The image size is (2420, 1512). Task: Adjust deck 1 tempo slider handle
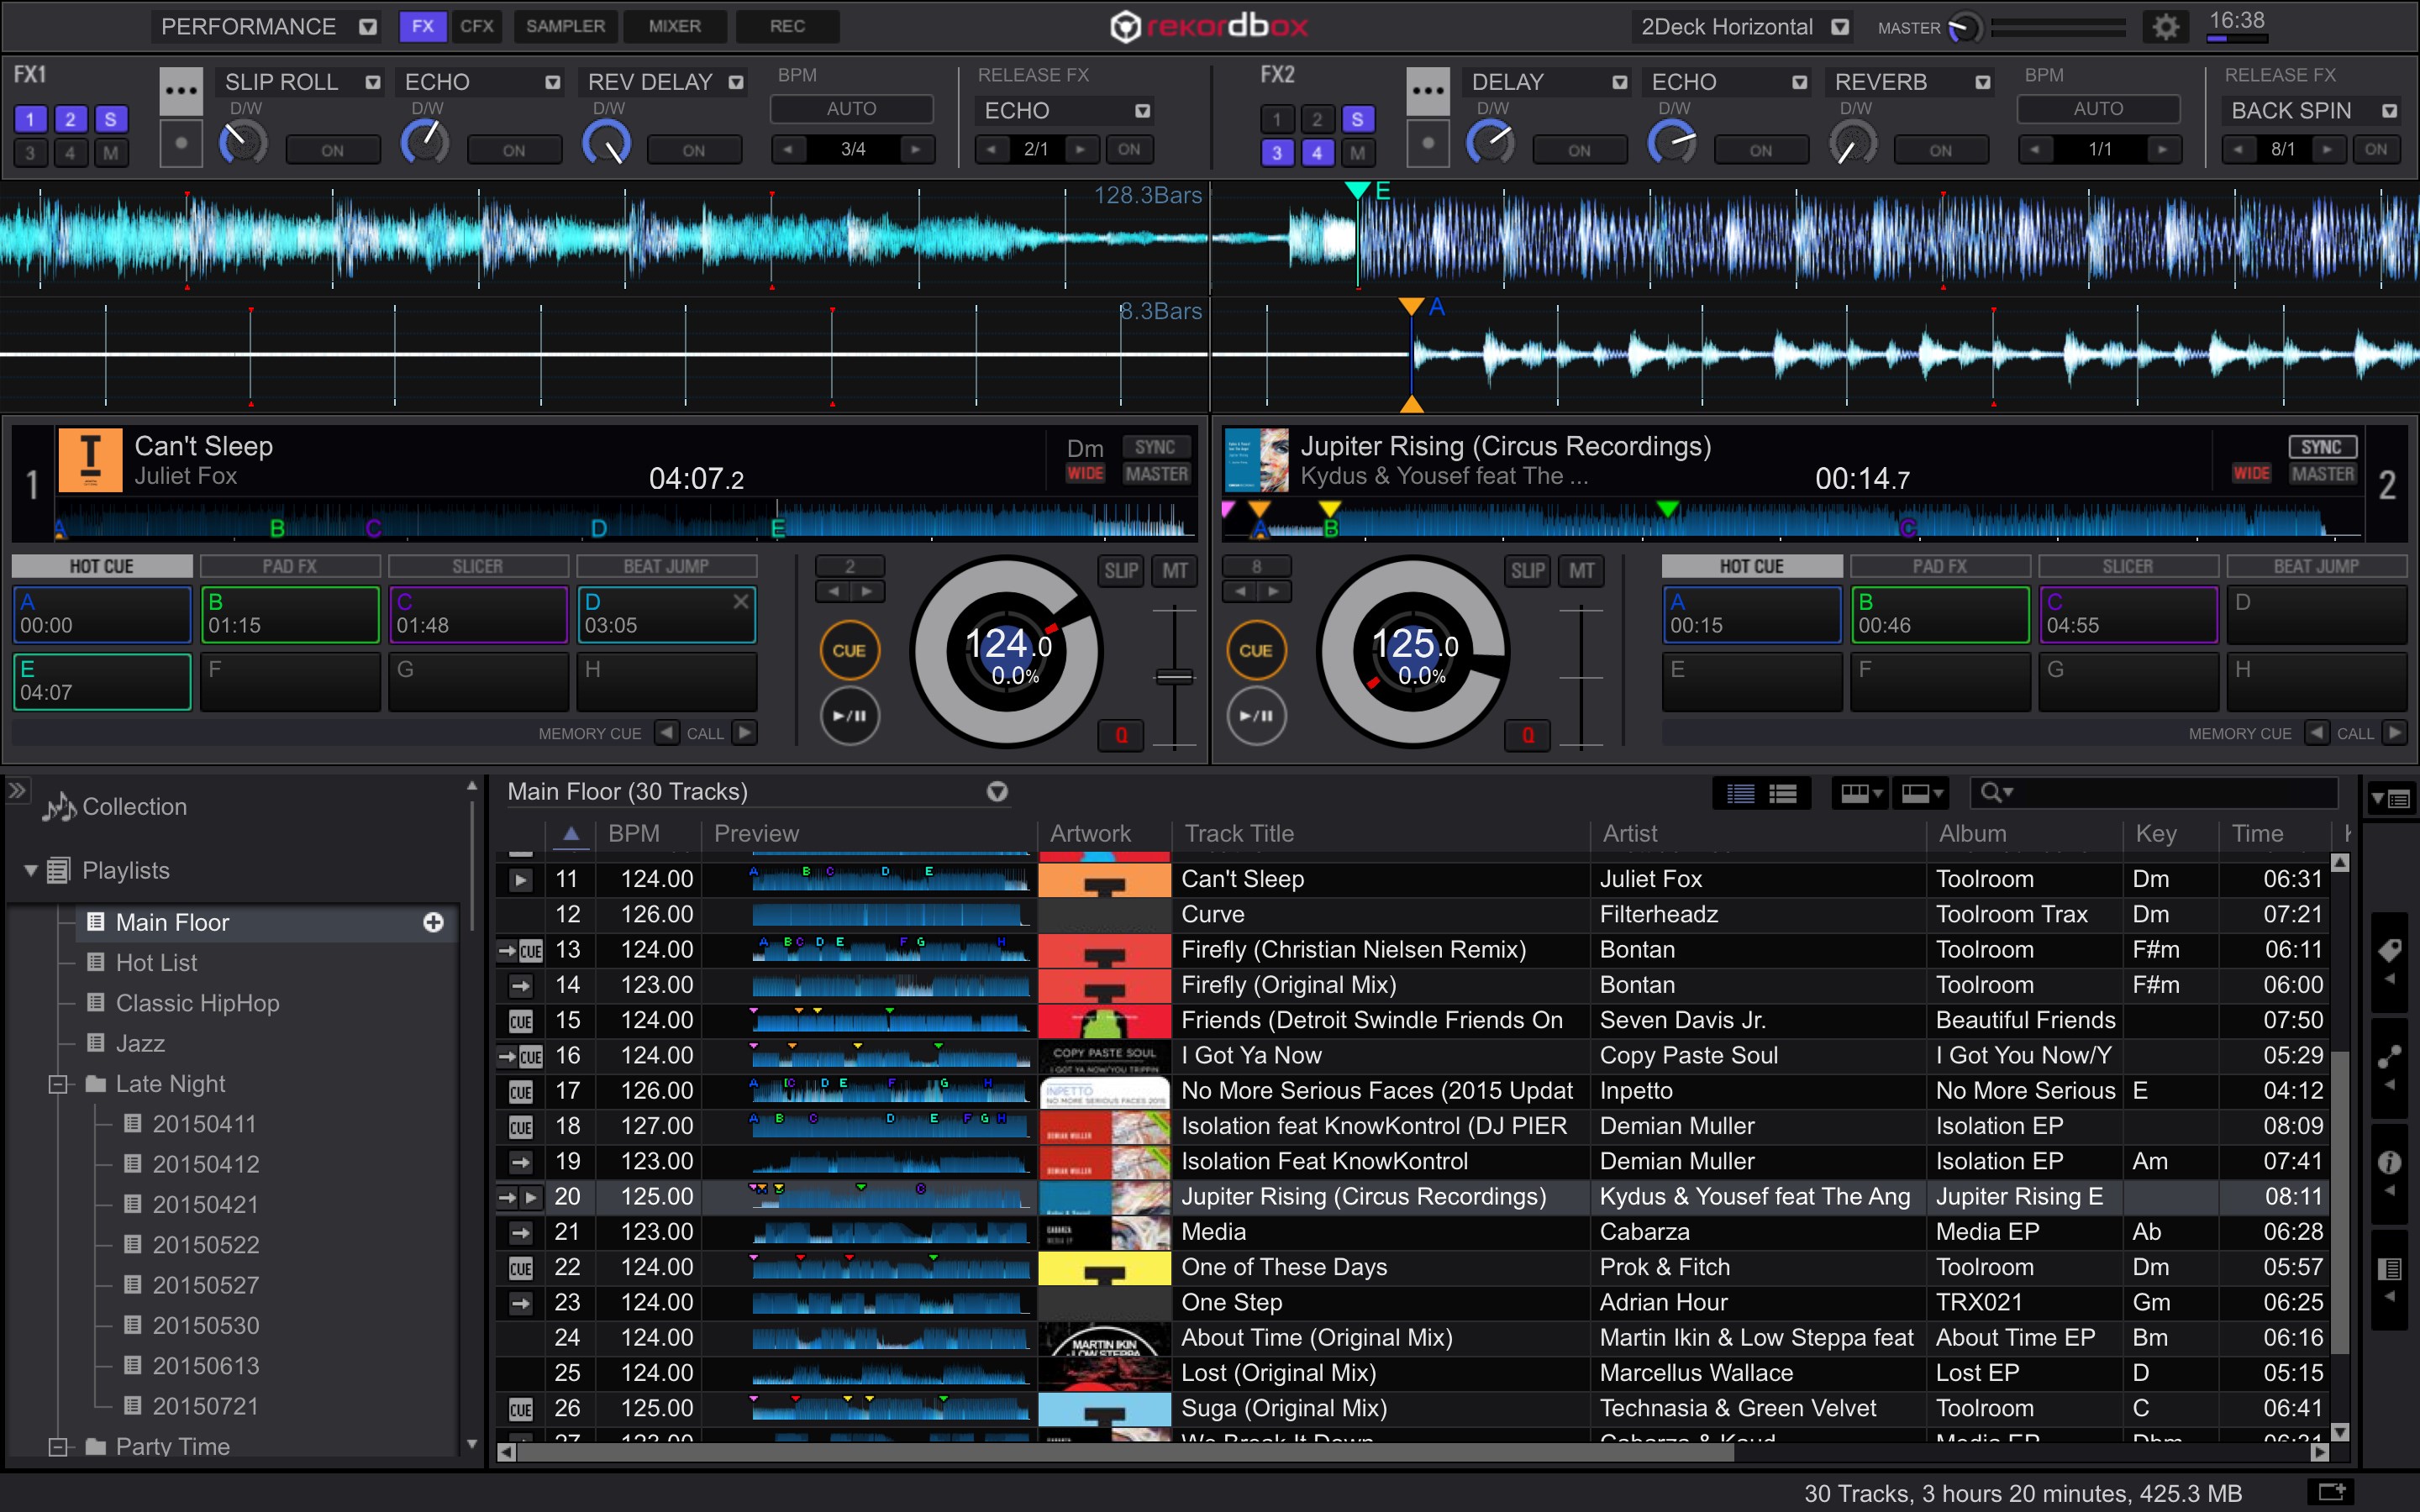(x=1174, y=677)
